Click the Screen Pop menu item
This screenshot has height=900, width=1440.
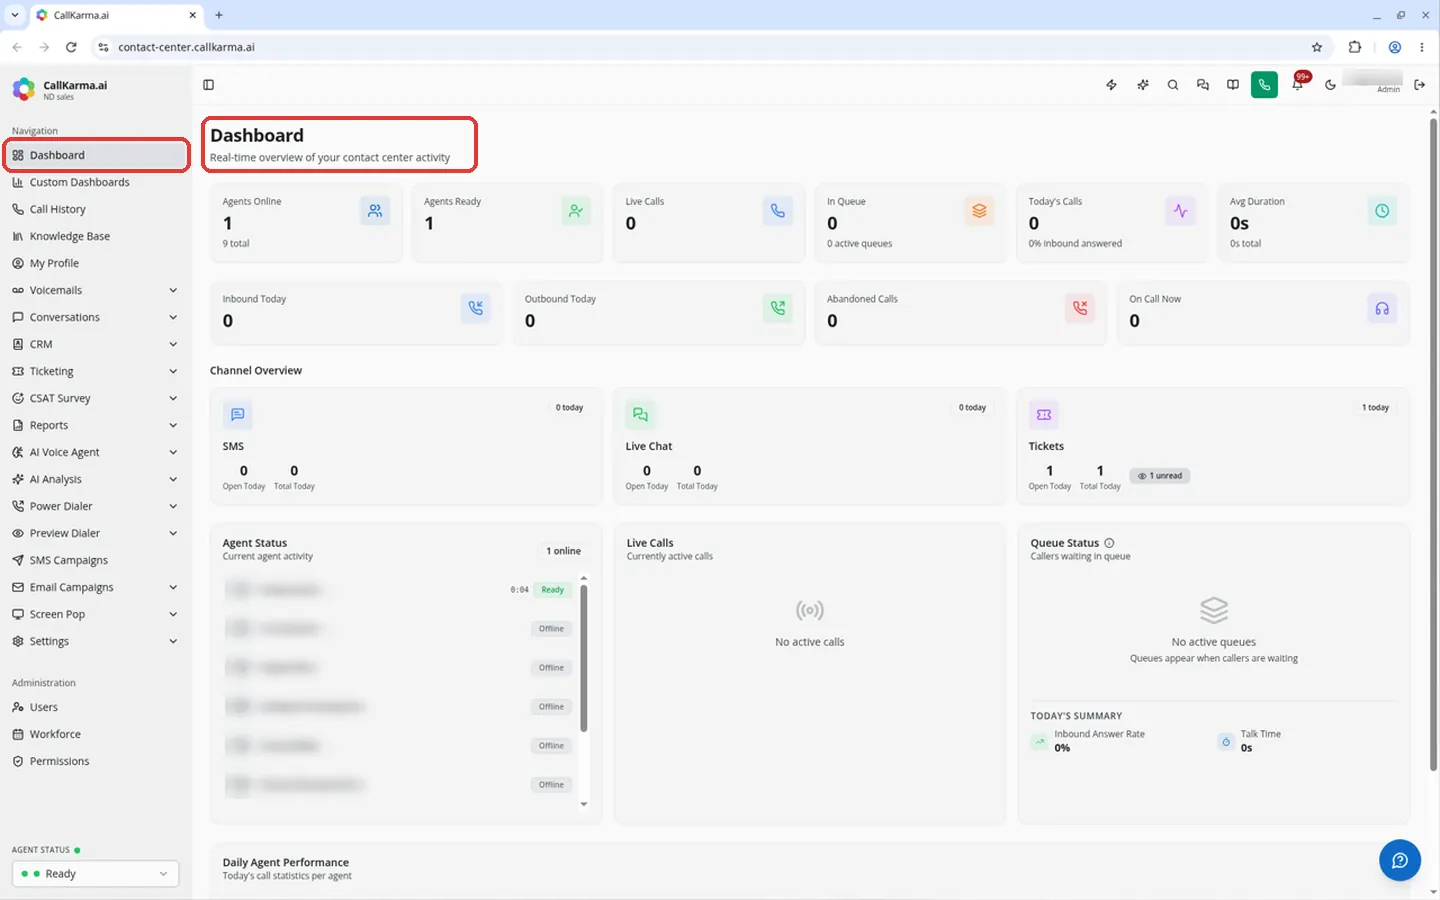tap(96, 614)
